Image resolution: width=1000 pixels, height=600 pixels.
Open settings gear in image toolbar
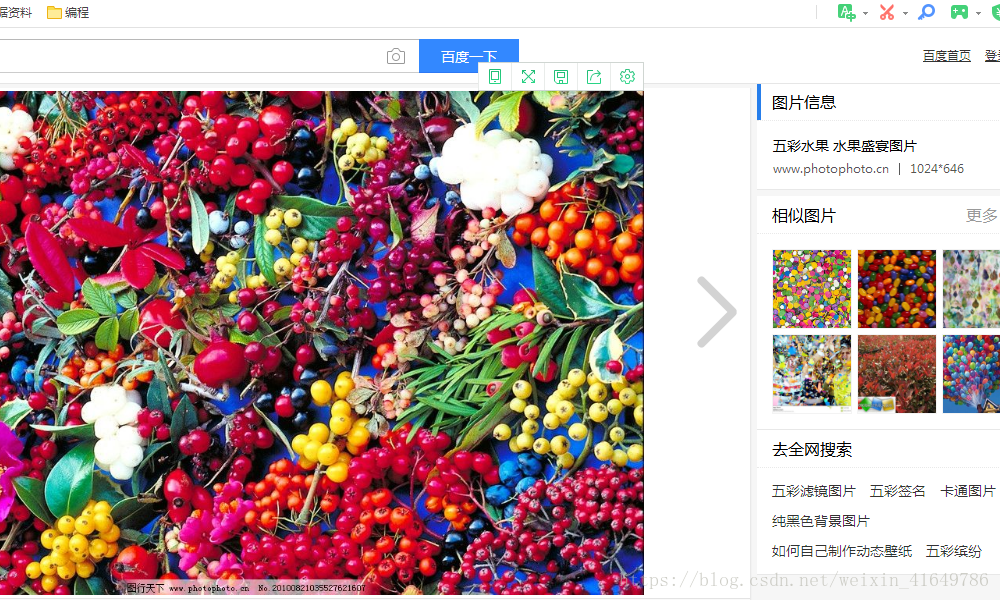pyautogui.click(x=628, y=77)
